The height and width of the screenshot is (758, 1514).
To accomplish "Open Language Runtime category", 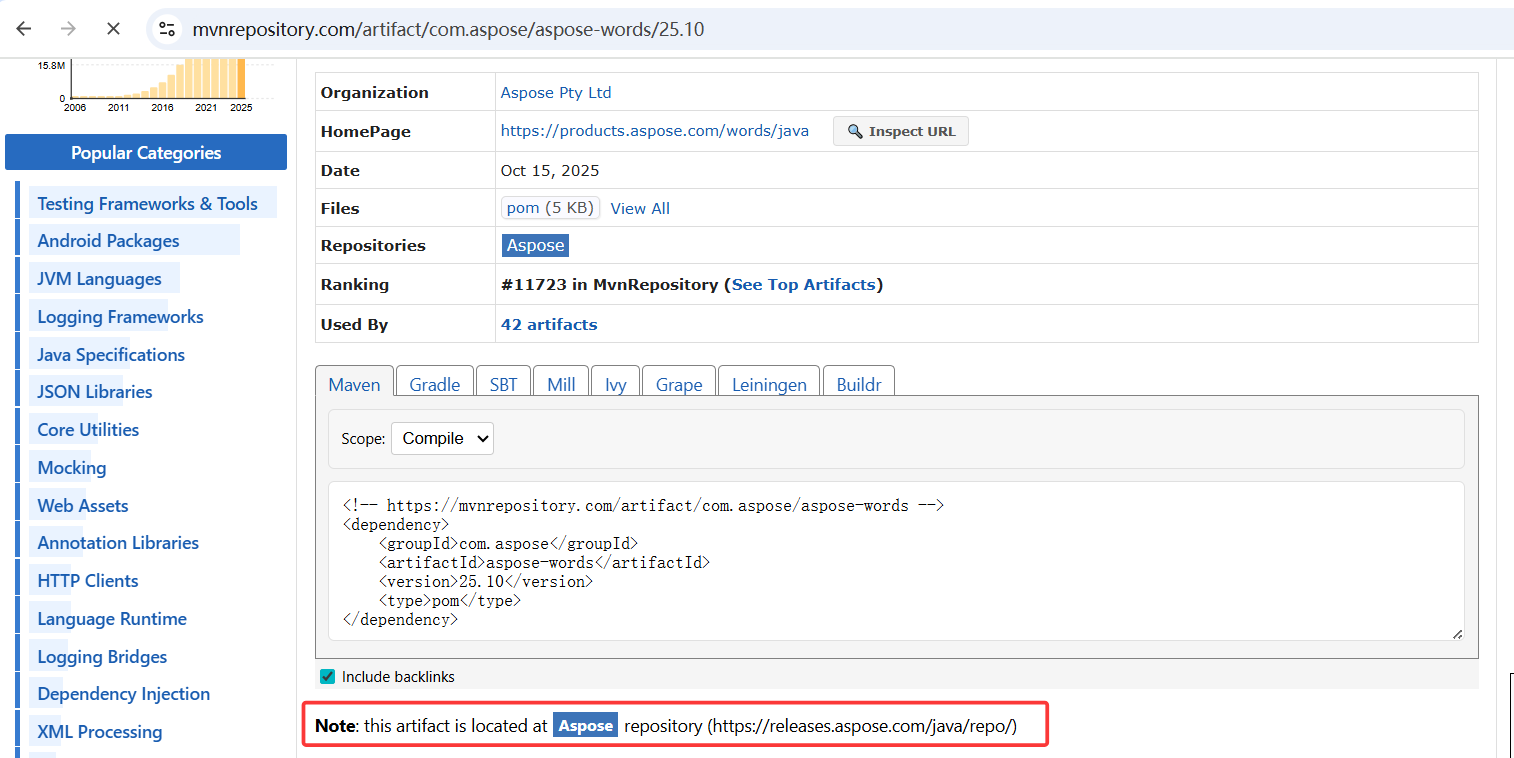I will (x=112, y=618).
